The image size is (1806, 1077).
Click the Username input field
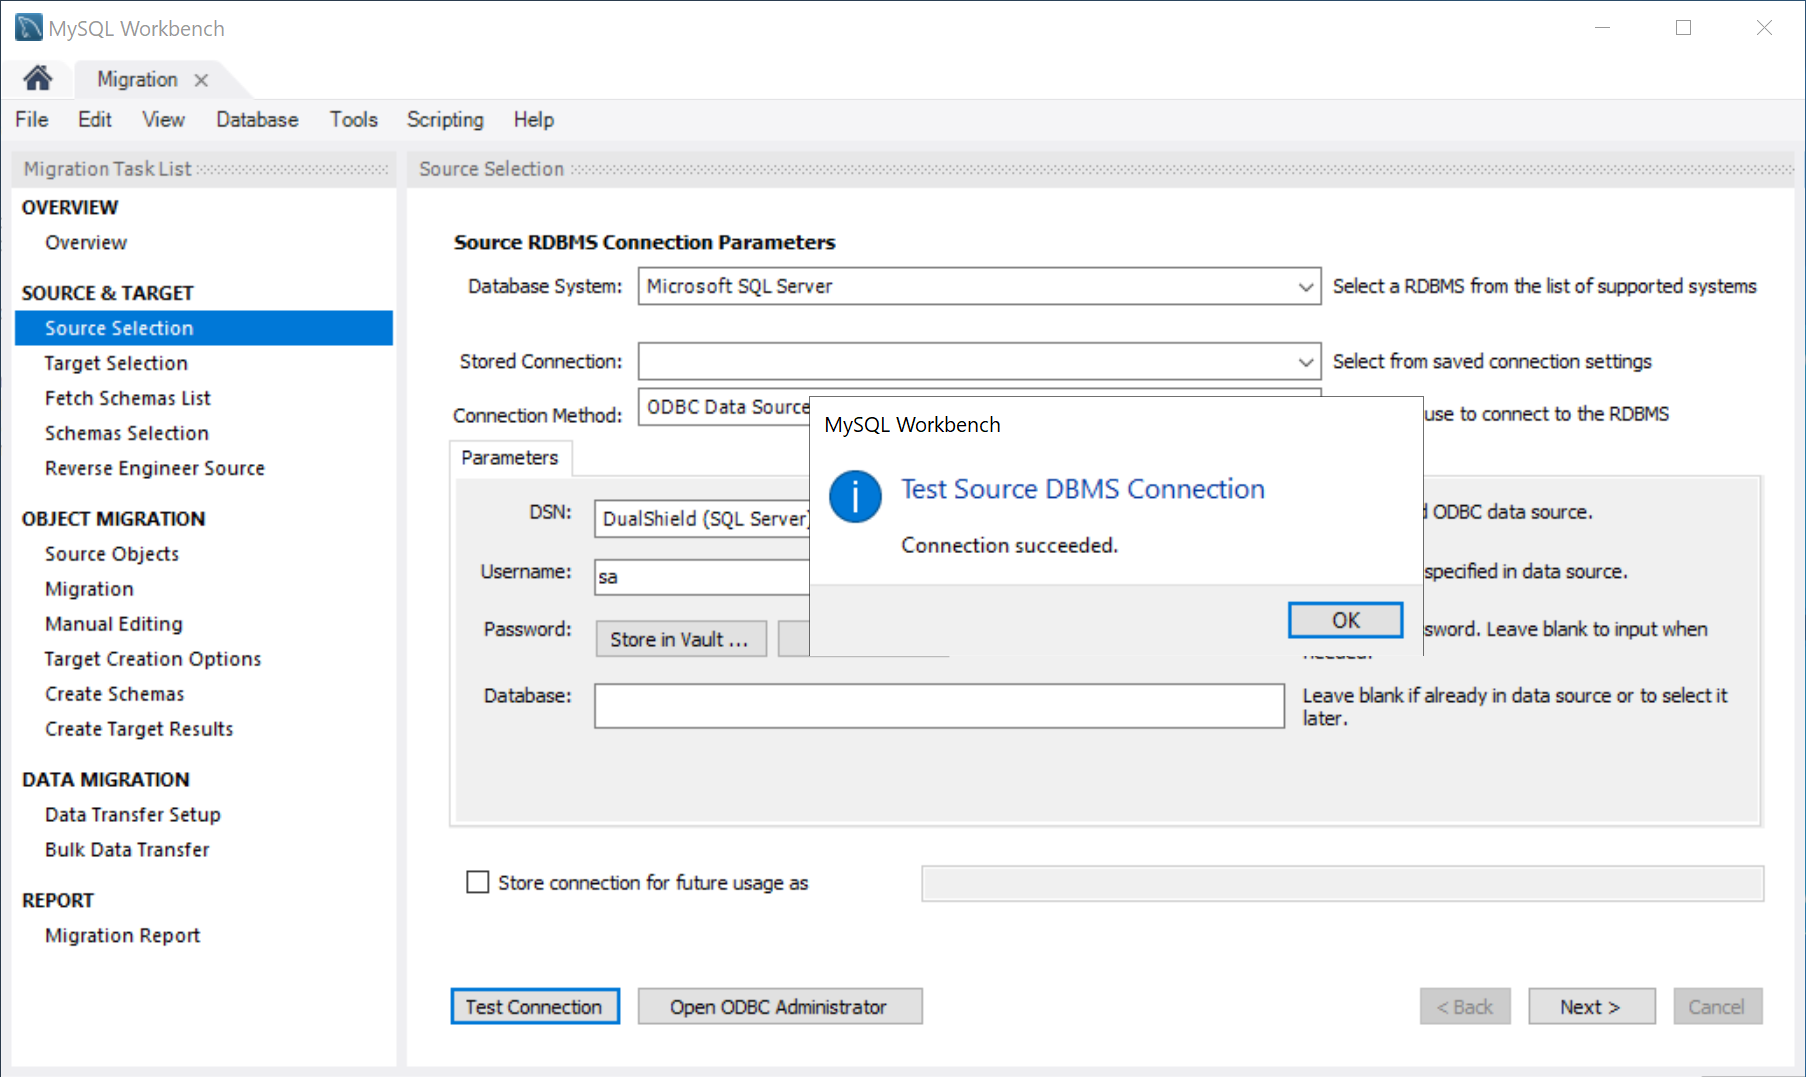(x=700, y=577)
